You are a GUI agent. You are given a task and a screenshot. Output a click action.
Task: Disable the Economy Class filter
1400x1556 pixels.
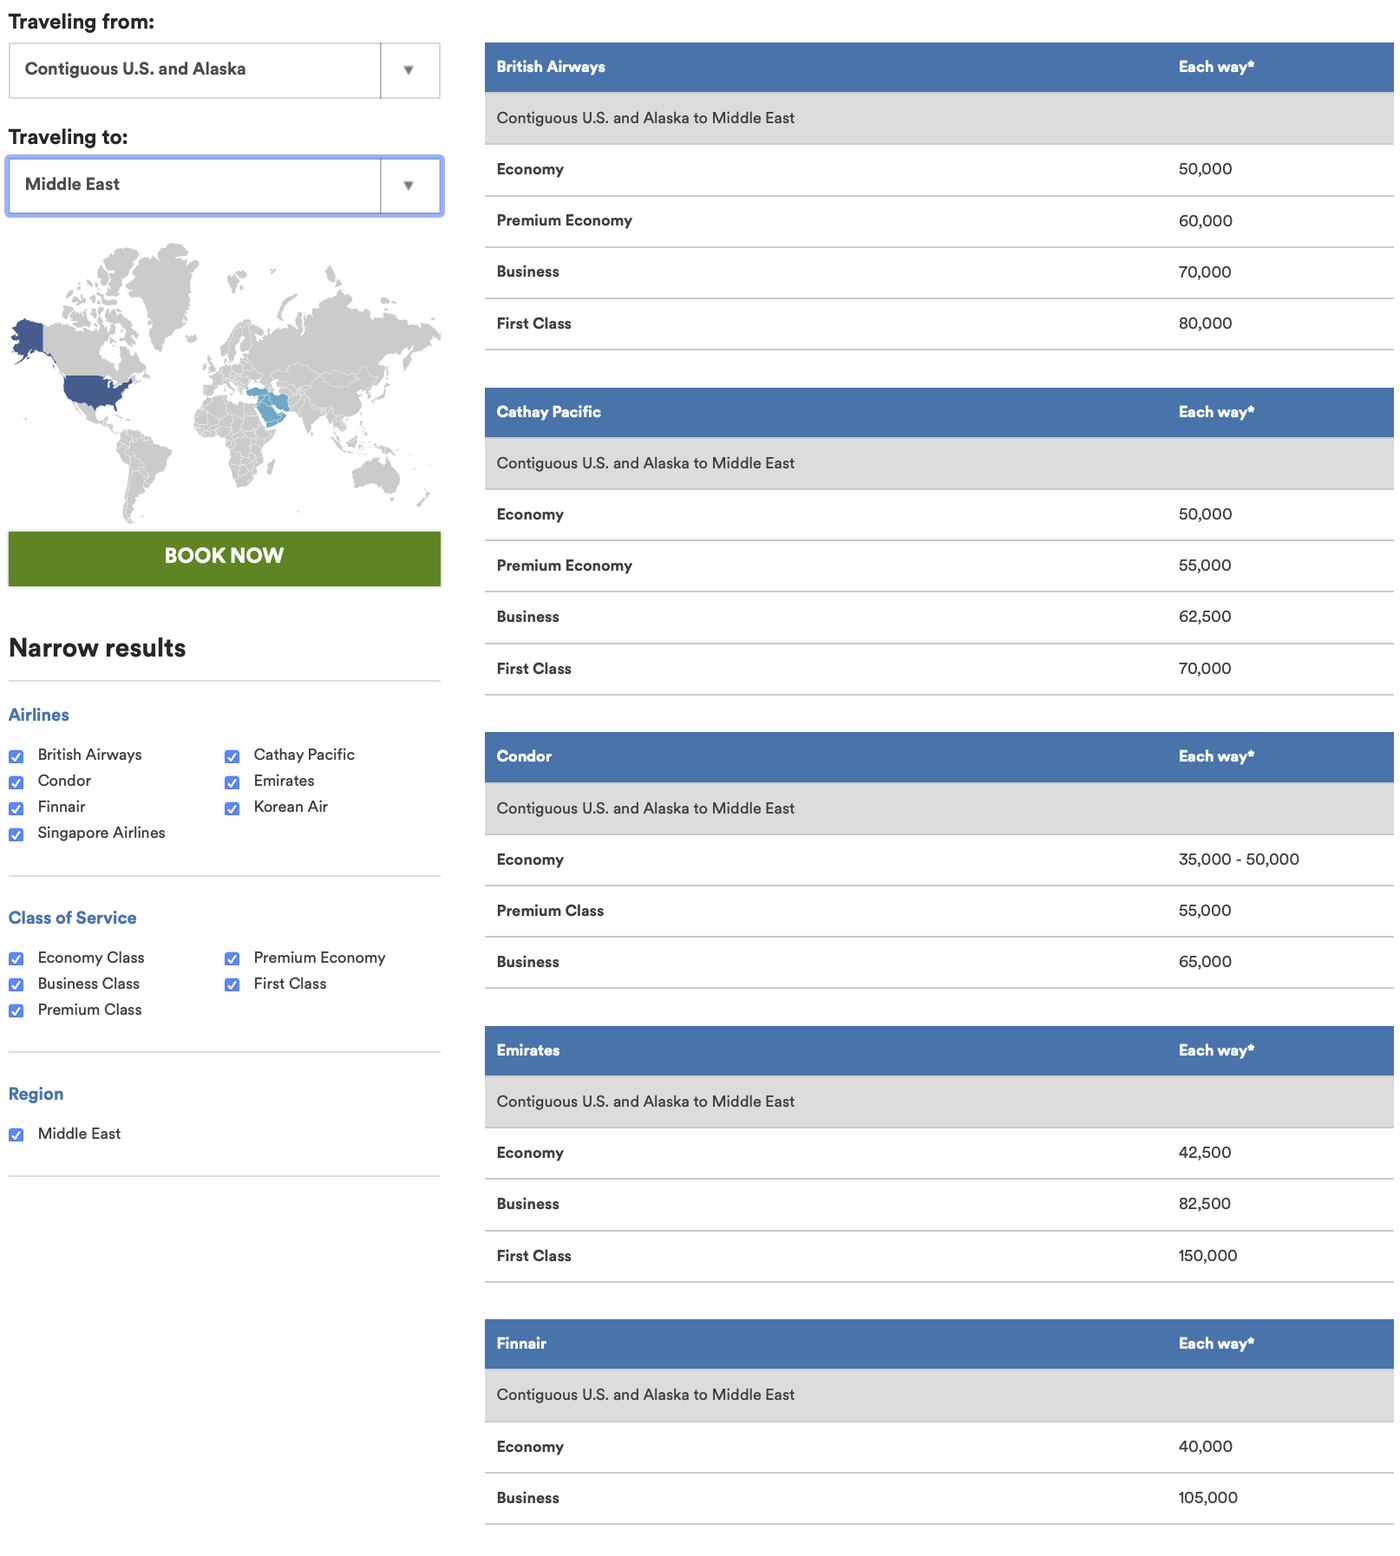[16, 959]
